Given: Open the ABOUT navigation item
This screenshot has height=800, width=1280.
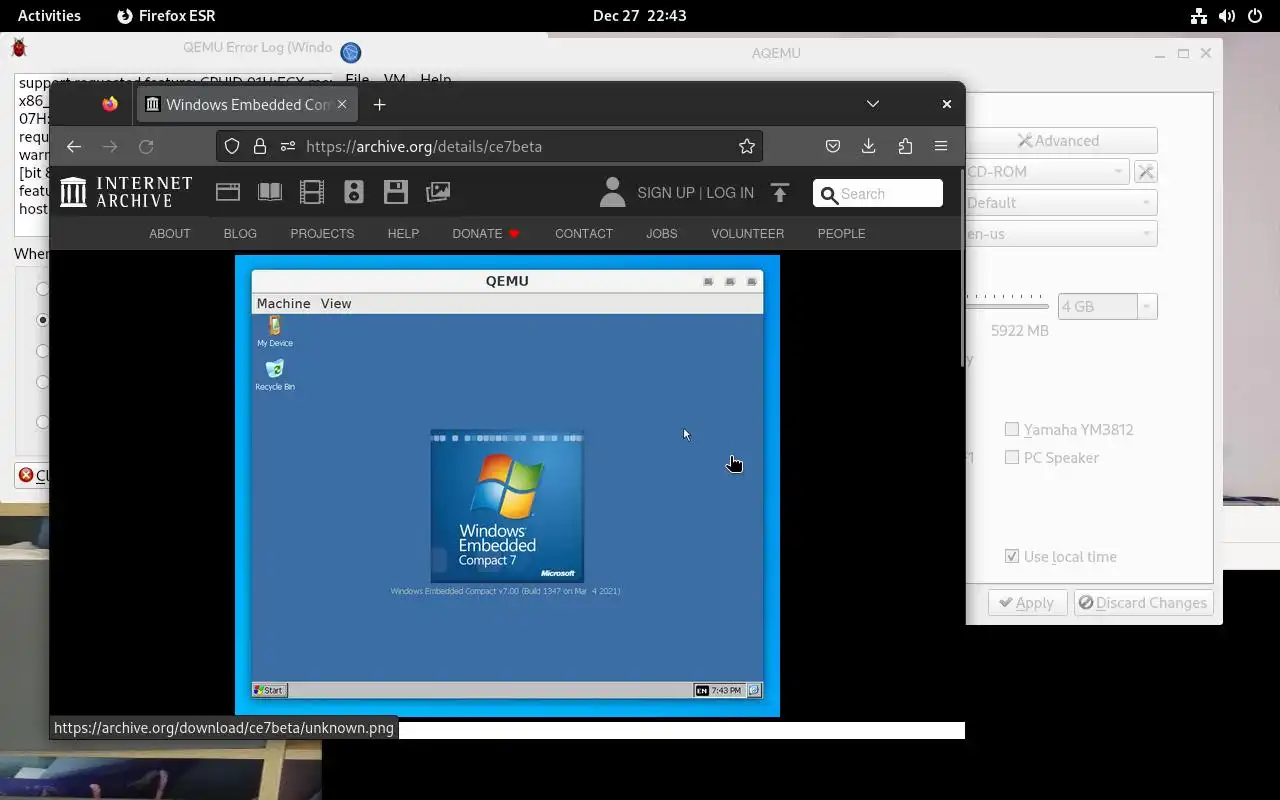Looking at the screenshot, I should [x=169, y=233].
